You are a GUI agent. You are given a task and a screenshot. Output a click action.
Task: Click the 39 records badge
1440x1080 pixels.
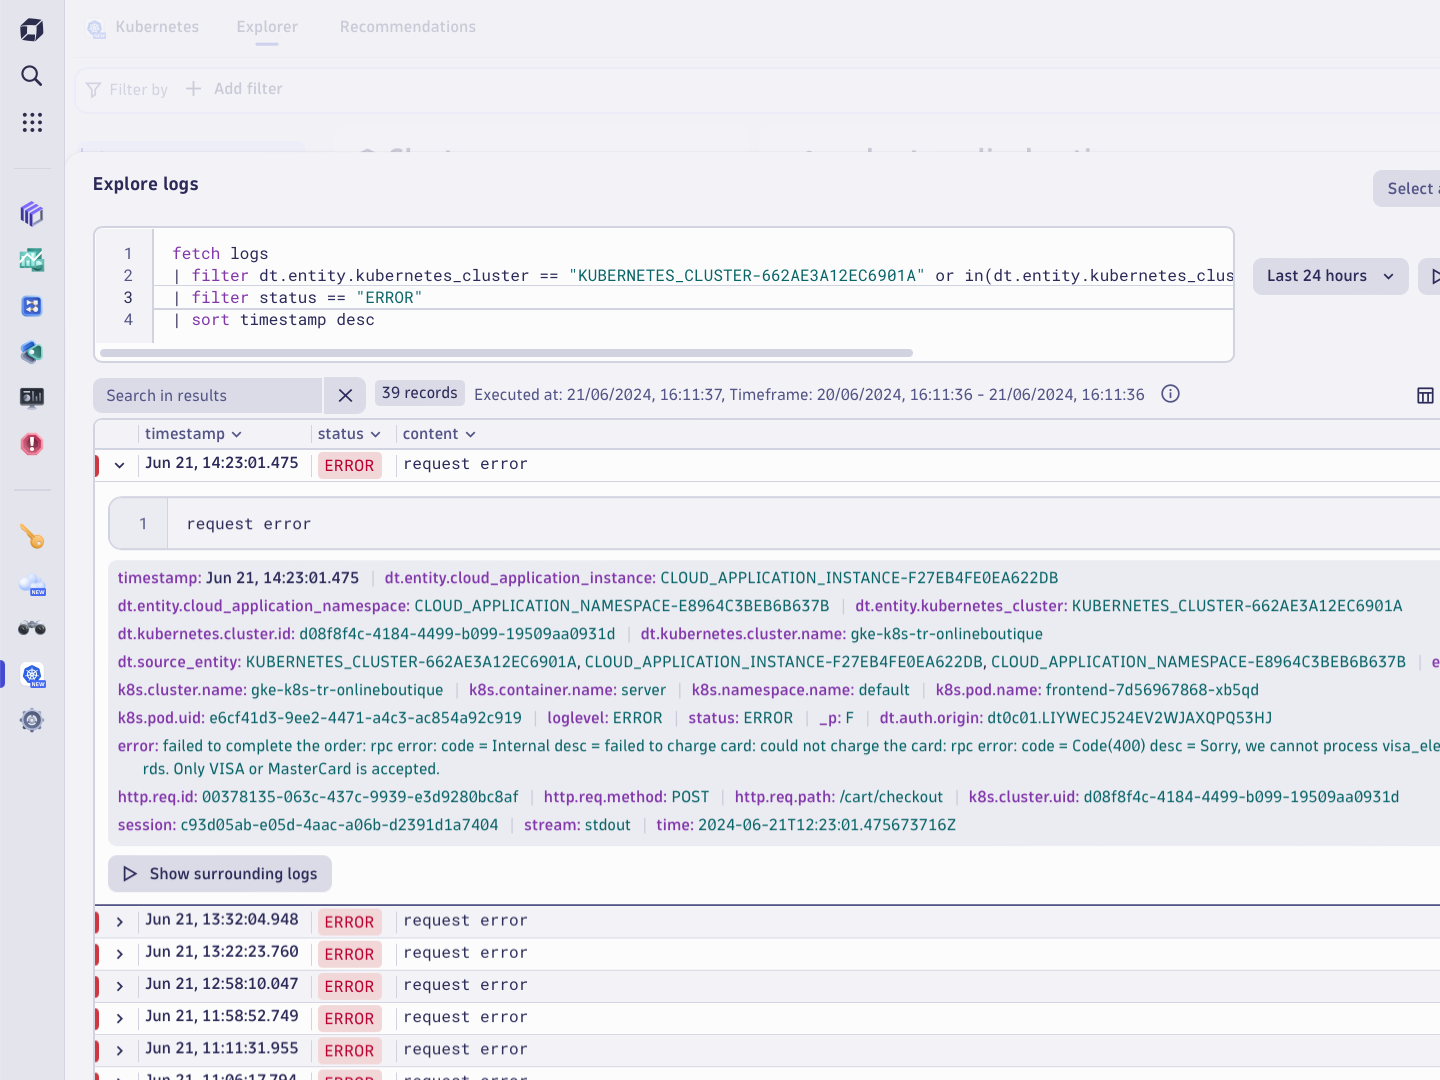pos(420,393)
